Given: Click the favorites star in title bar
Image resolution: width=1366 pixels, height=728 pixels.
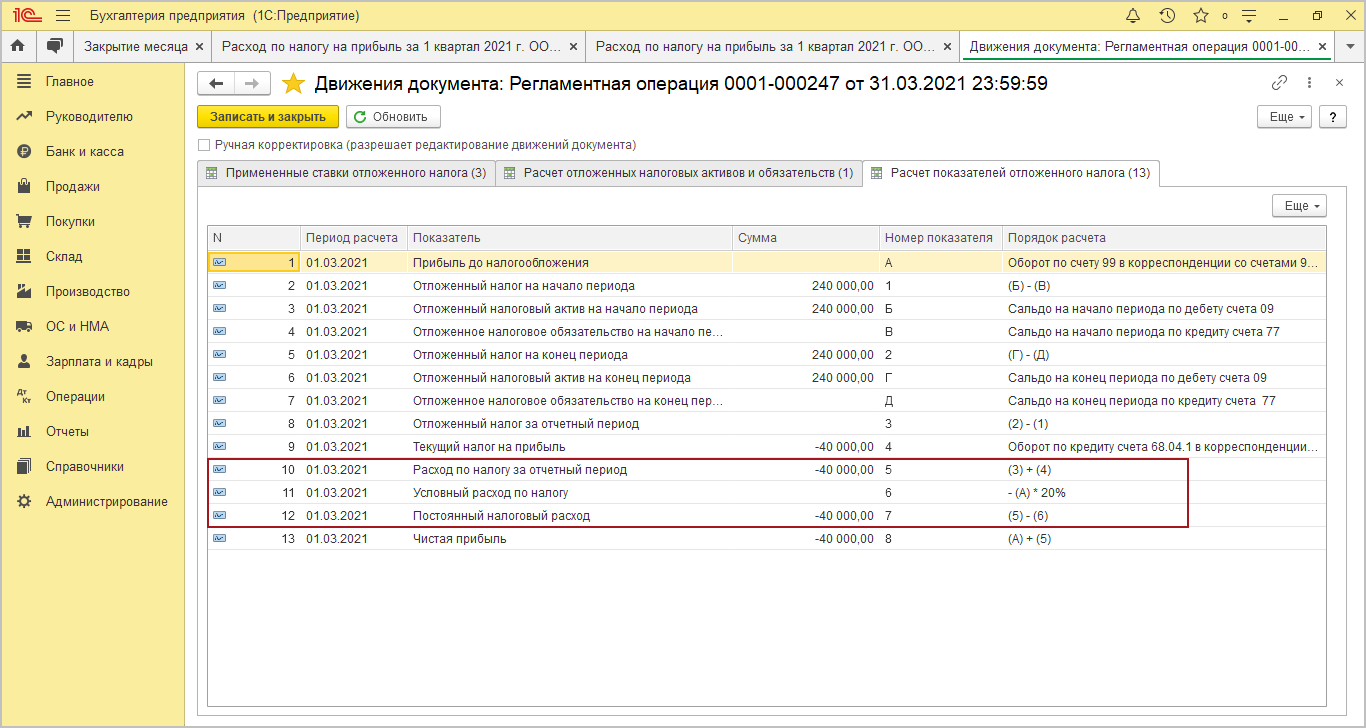Looking at the screenshot, I should point(1201,16).
